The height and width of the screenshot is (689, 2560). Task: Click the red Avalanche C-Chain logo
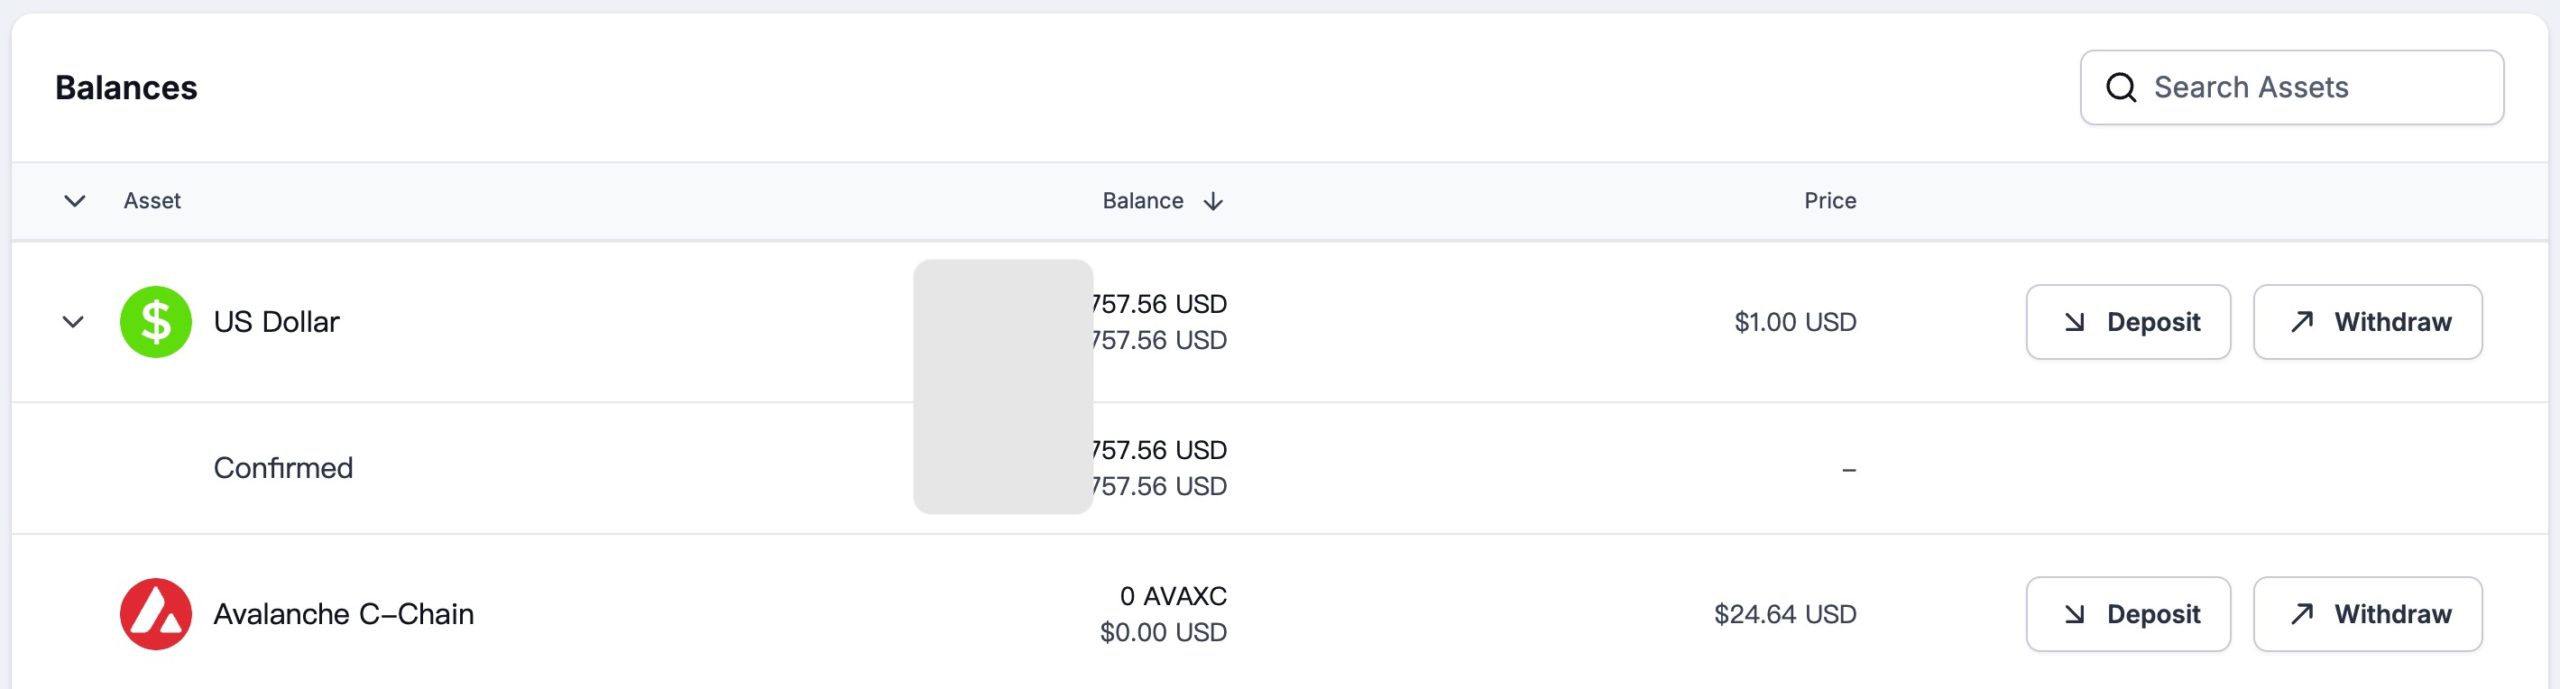pyautogui.click(x=156, y=614)
